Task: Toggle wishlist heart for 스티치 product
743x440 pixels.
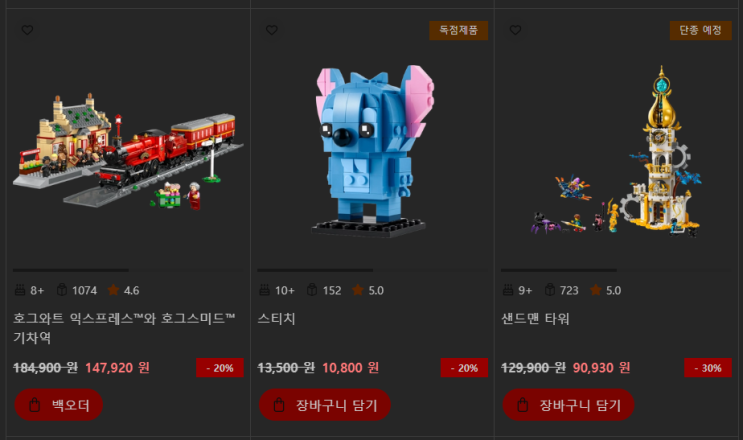Action: tap(272, 30)
